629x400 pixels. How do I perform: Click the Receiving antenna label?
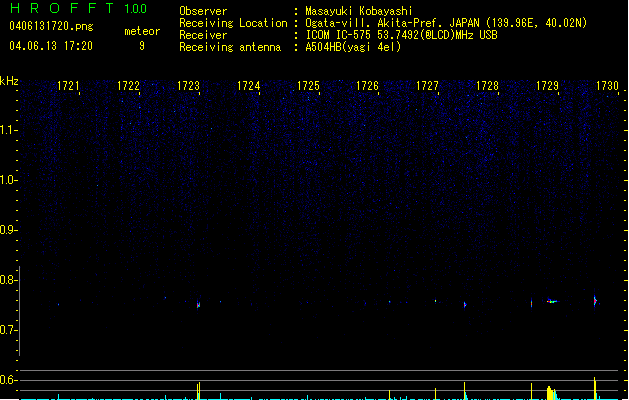tap(230, 47)
